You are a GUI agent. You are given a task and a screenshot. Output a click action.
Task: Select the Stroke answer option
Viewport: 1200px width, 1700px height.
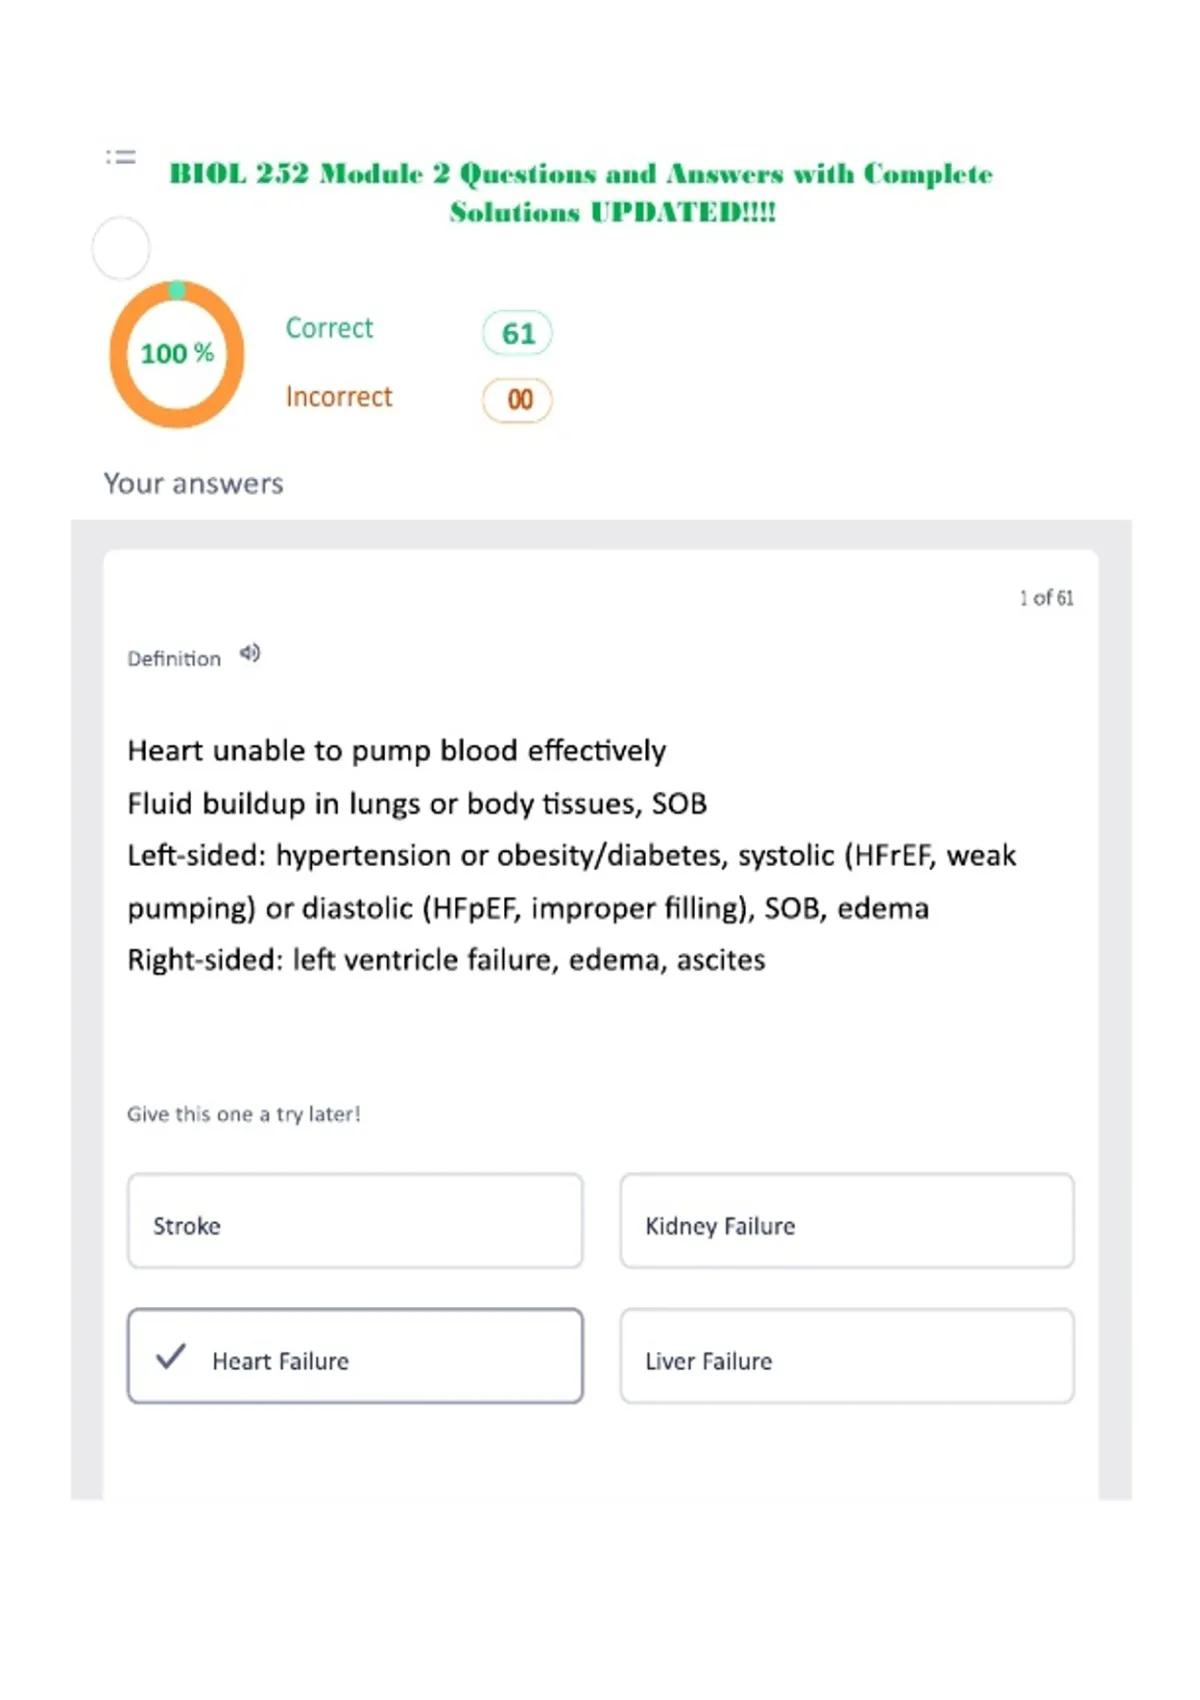[355, 1221]
